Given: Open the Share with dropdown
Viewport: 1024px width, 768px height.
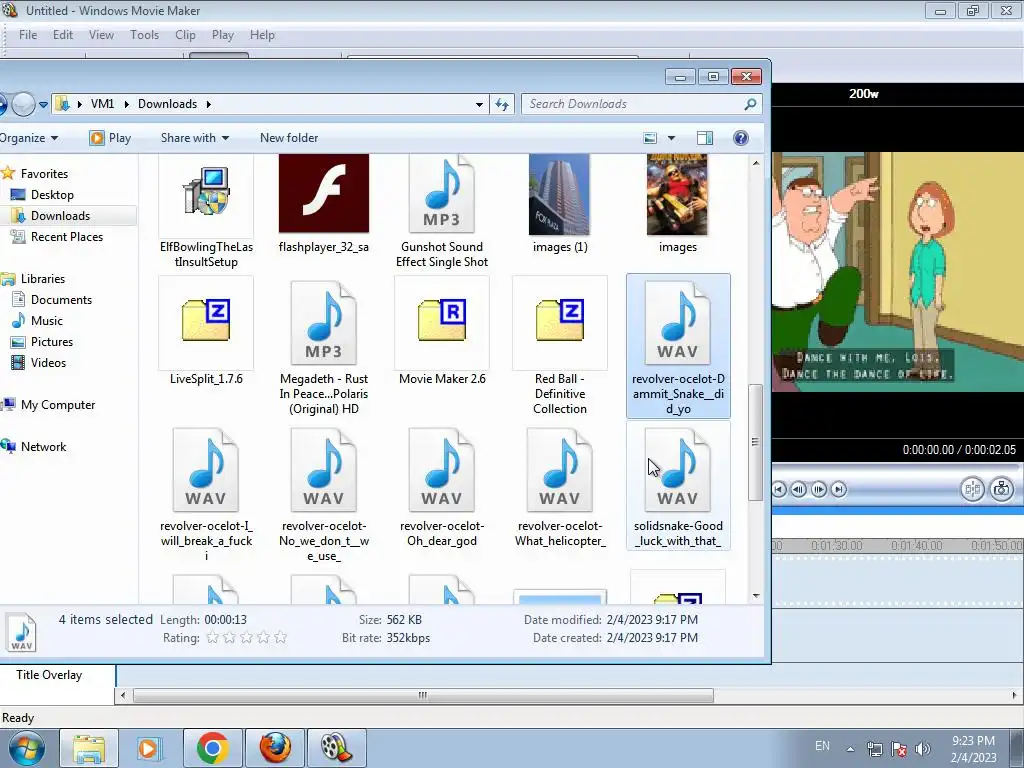Looking at the screenshot, I should (x=195, y=138).
